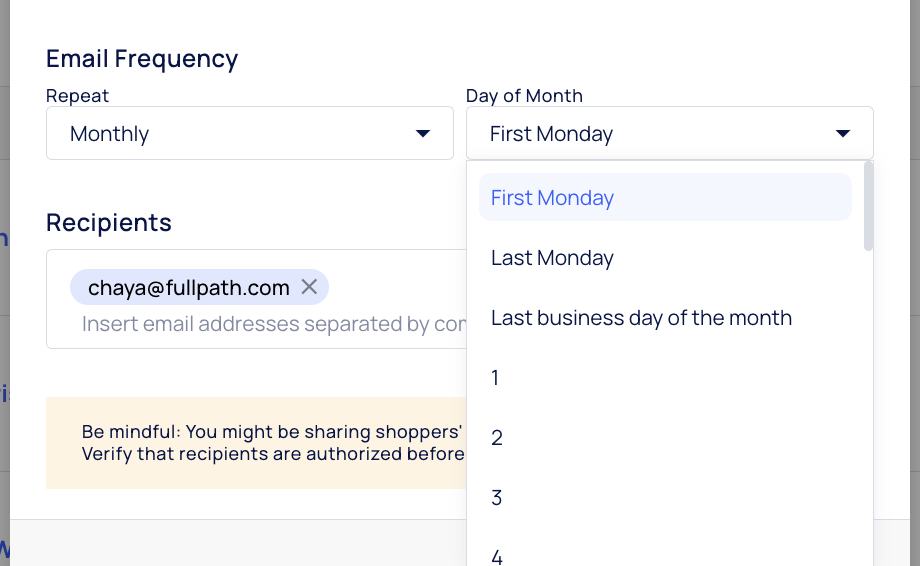920x566 pixels.
Task: Choose day 3 from the options
Action: point(497,498)
